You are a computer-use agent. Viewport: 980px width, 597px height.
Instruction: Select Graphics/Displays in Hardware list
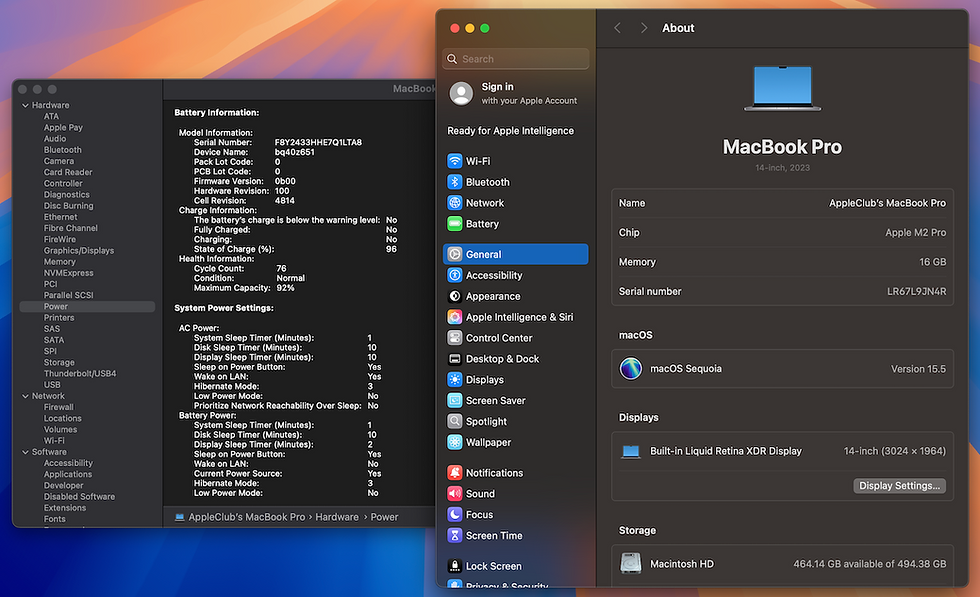click(79, 251)
